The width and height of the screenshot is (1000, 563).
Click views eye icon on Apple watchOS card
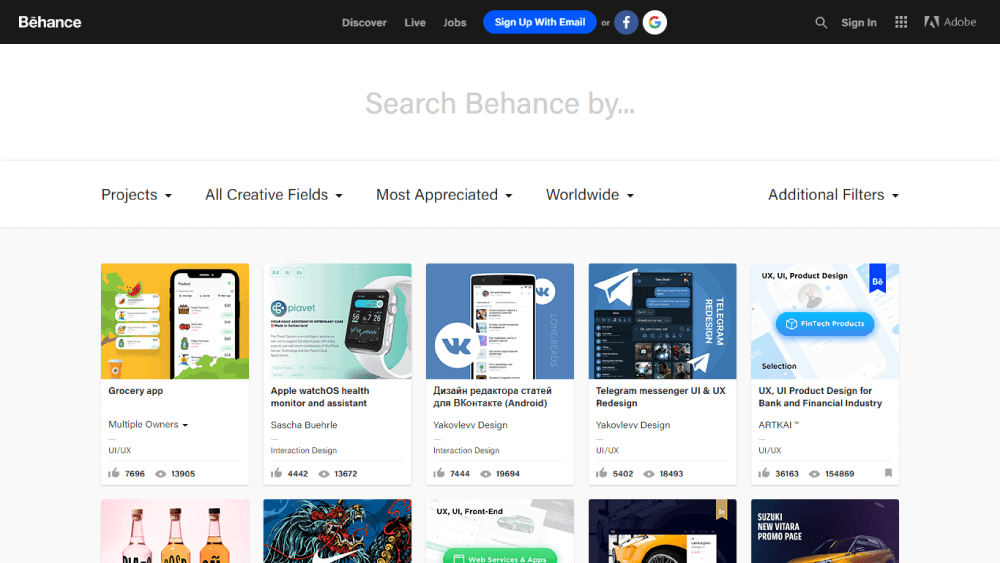click(324, 474)
